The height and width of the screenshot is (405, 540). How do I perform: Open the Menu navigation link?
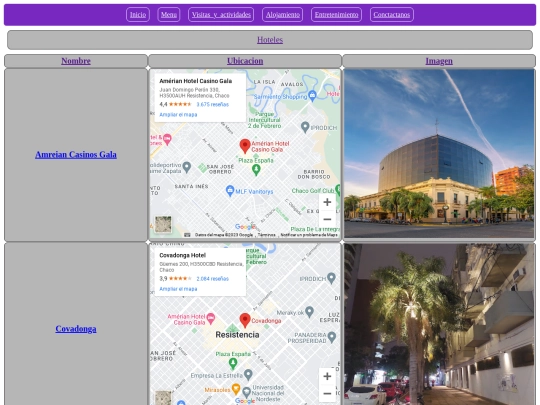point(169,14)
